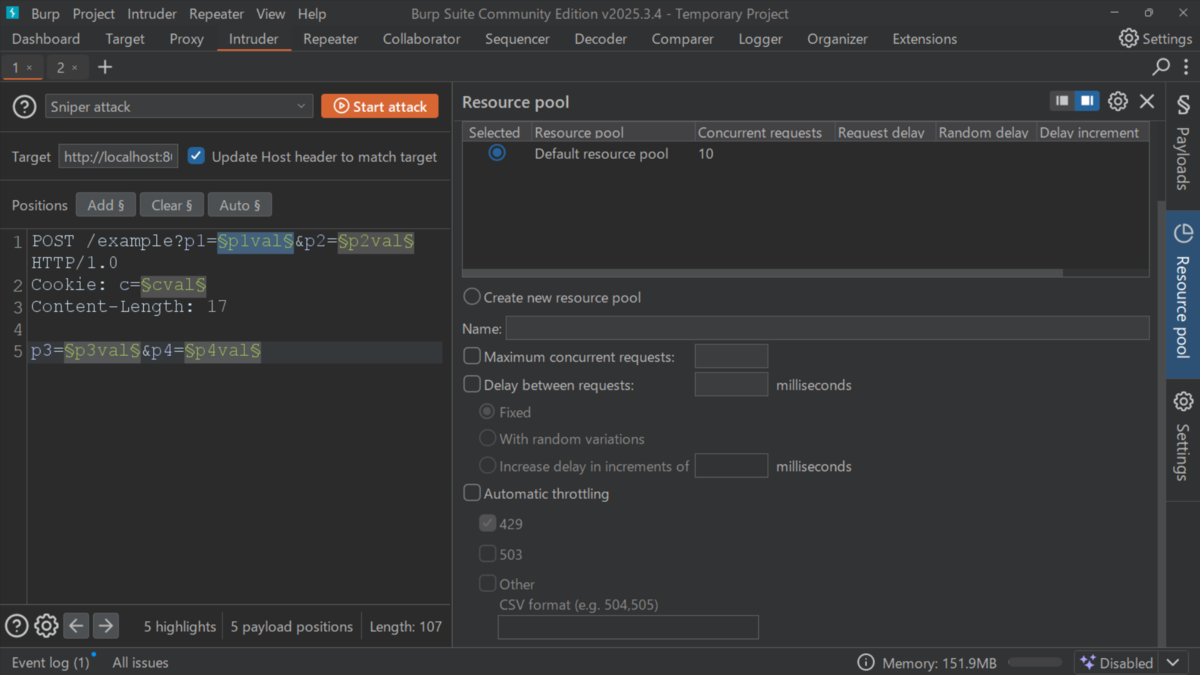Enable Delay between requests checkbox

tap(472, 384)
